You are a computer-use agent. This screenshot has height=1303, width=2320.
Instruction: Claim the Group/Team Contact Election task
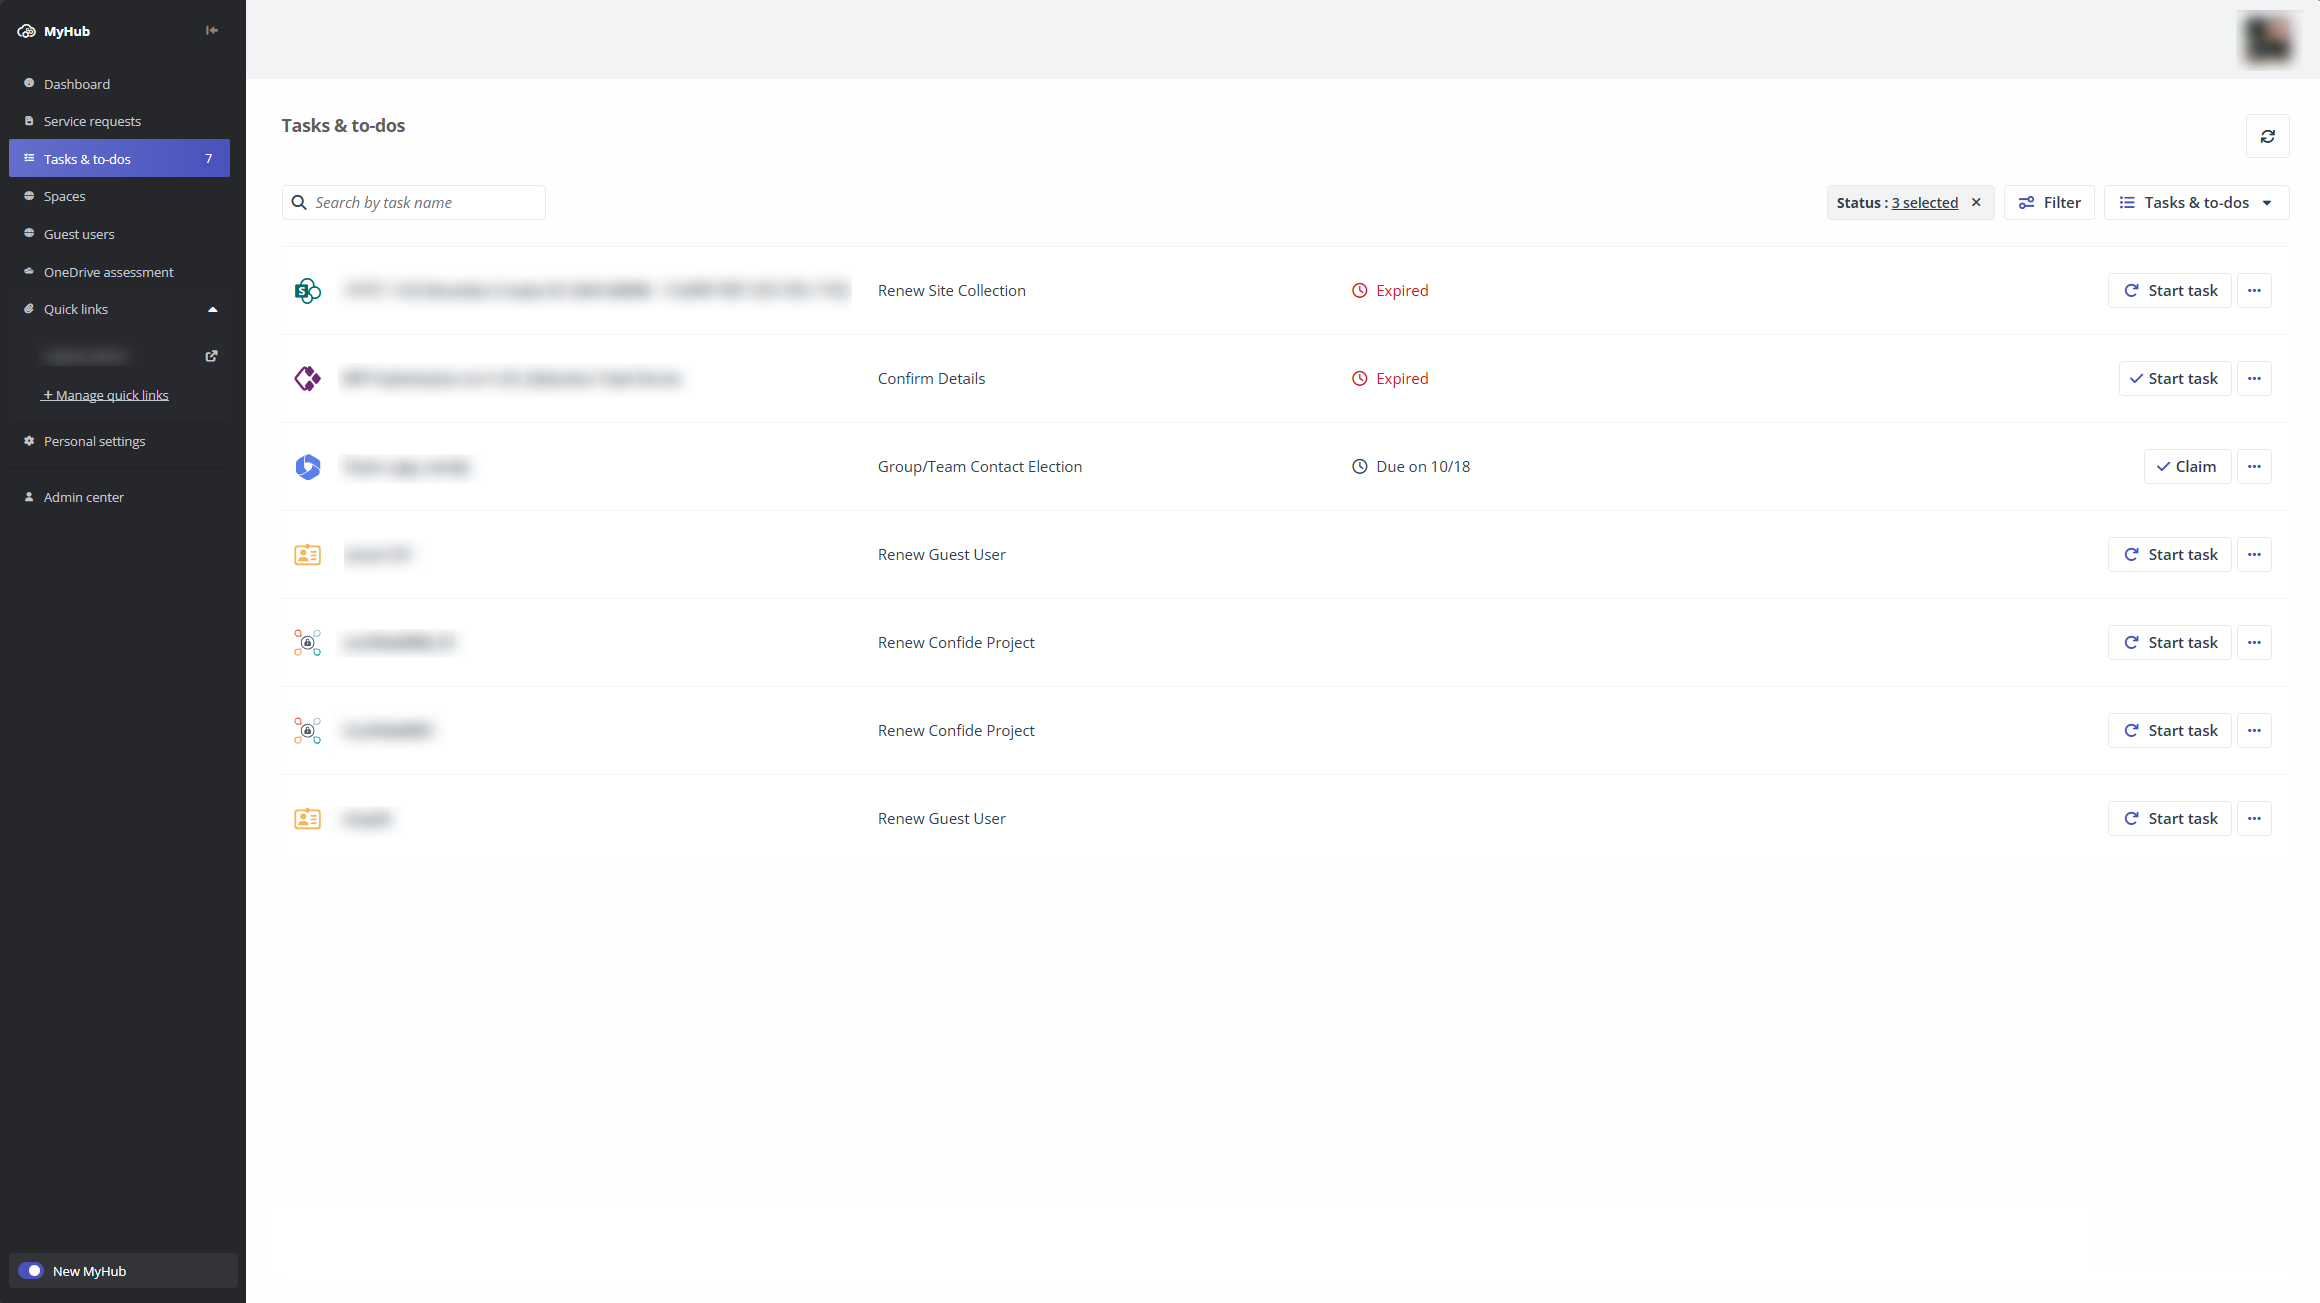(2187, 466)
